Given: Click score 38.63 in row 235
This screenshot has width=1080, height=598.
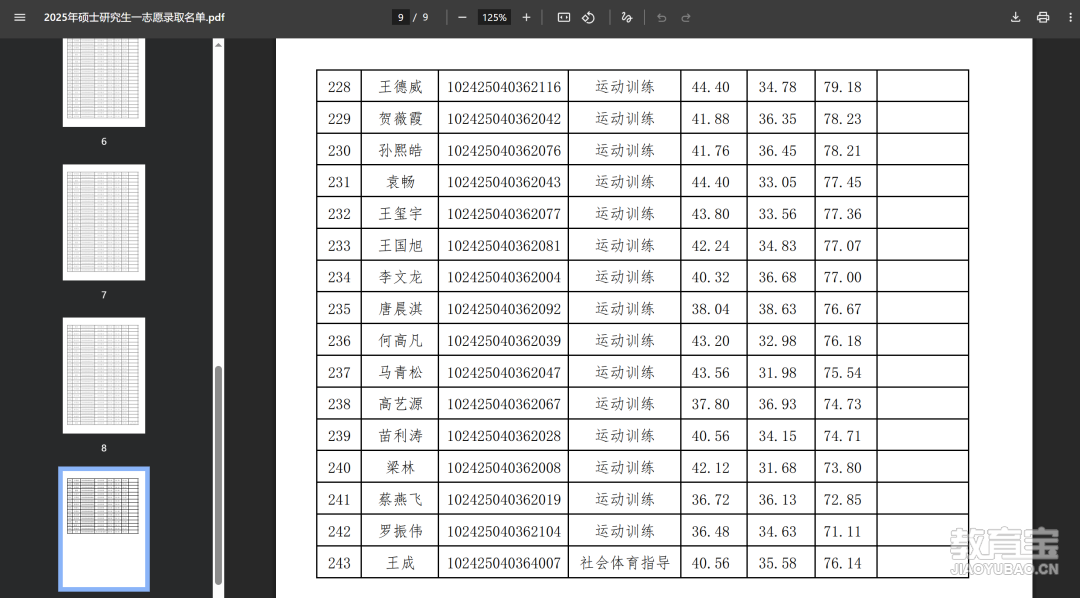Looking at the screenshot, I should click(x=777, y=309).
